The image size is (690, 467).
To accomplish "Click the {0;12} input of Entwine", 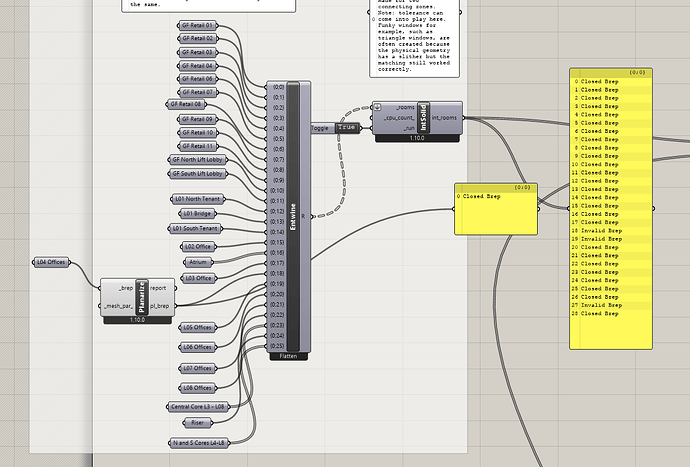I will click(x=278, y=211).
